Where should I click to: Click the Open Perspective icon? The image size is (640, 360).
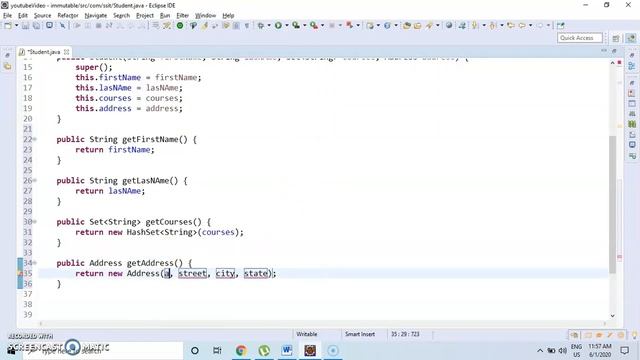616,38
